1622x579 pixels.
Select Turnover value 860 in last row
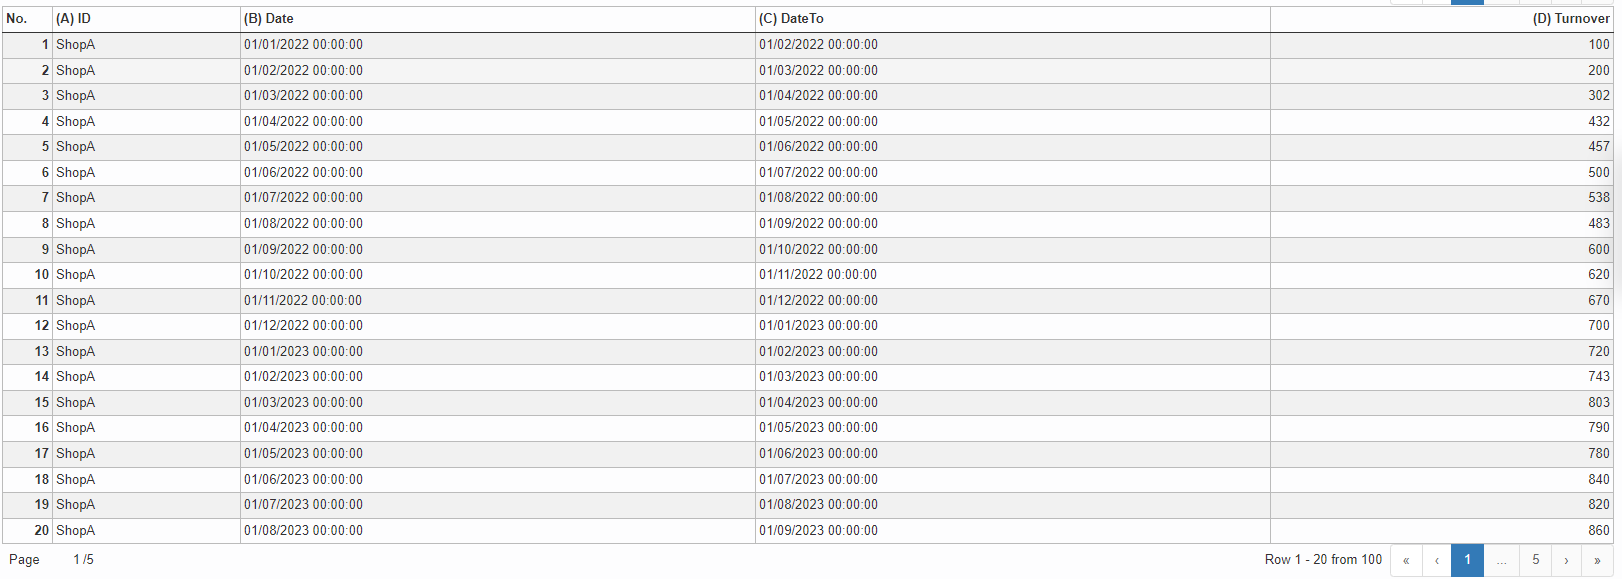click(x=1441, y=531)
